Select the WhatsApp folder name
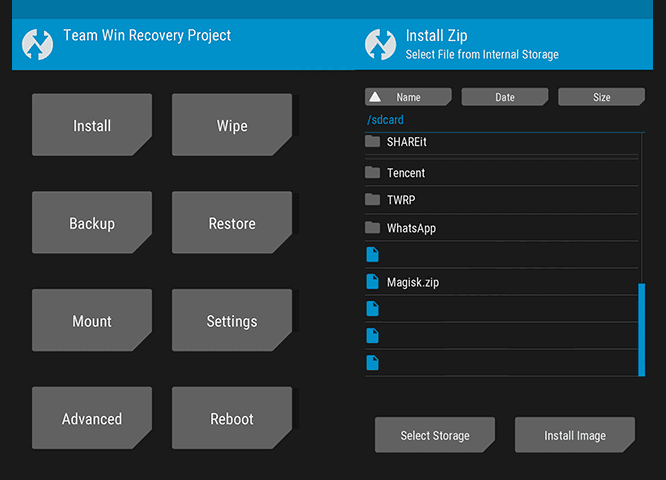 point(411,229)
